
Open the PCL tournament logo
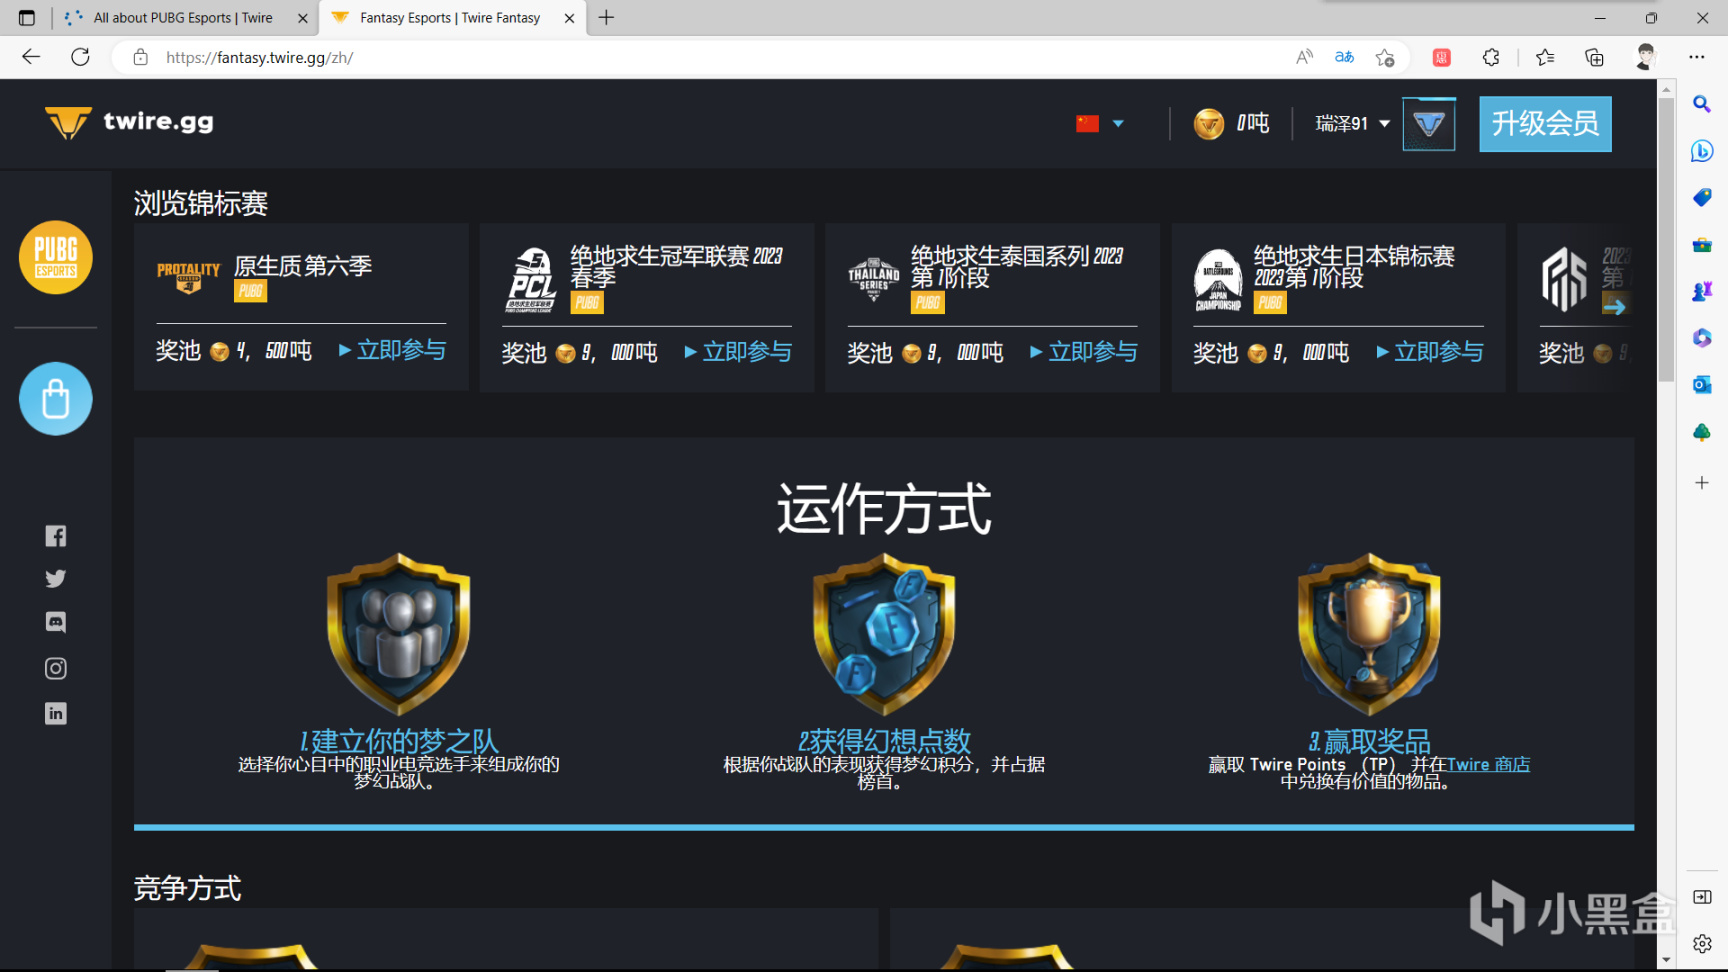point(531,280)
